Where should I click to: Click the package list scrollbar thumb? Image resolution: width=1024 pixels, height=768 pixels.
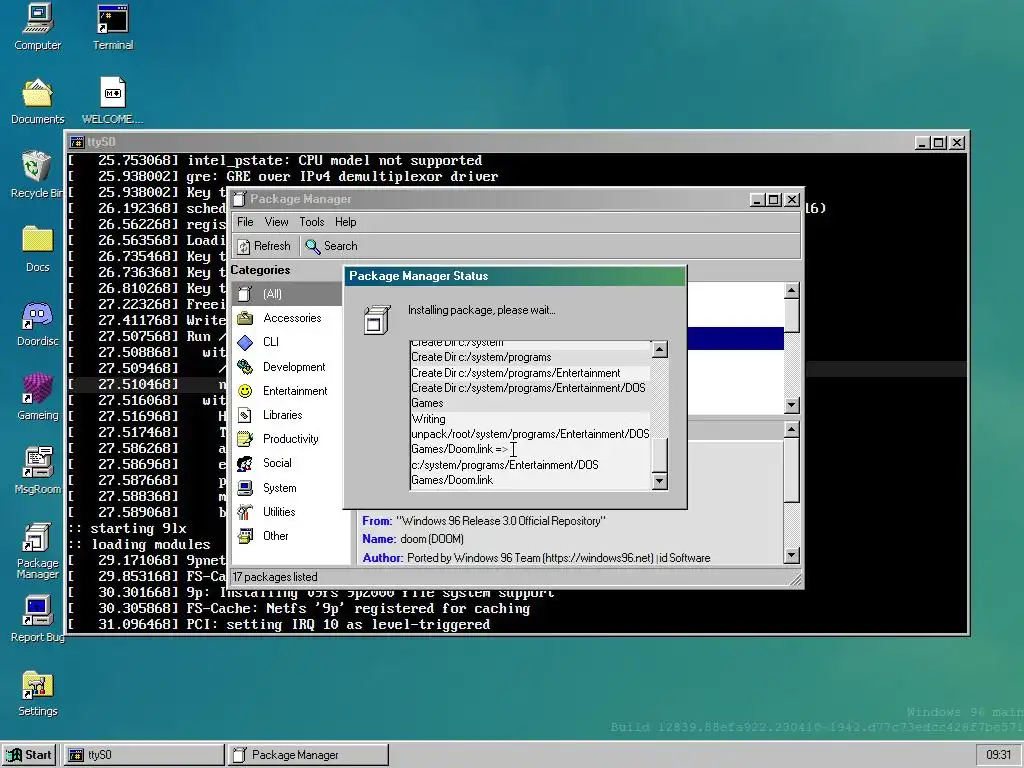(x=792, y=316)
